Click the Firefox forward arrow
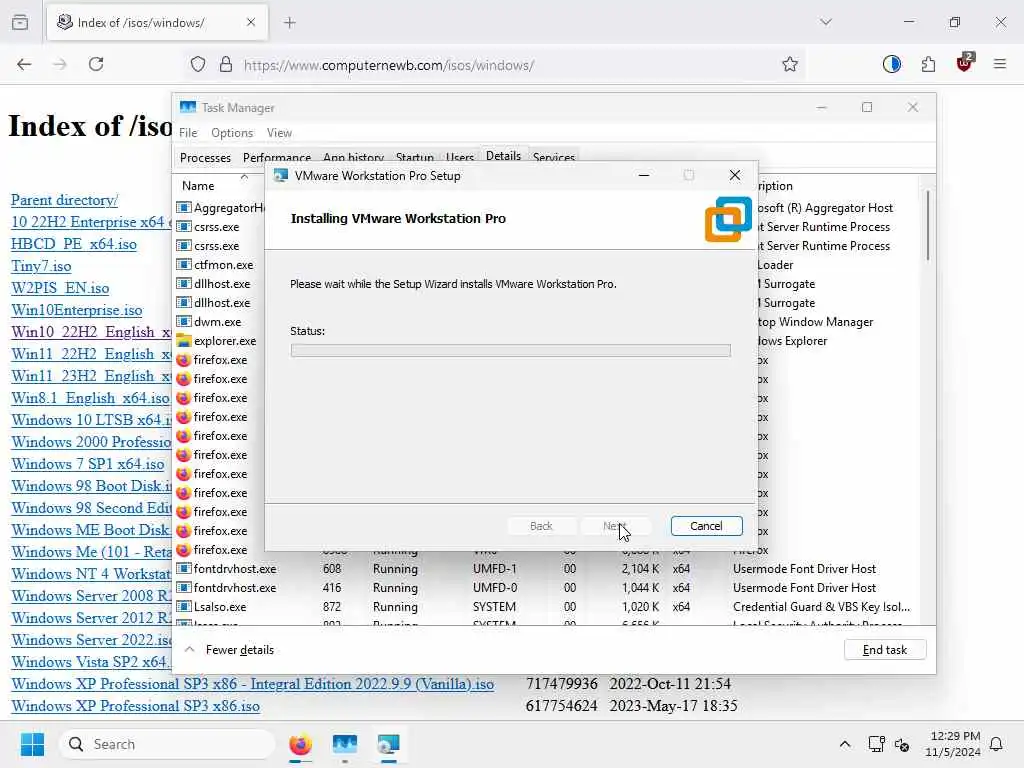 coord(60,64)
